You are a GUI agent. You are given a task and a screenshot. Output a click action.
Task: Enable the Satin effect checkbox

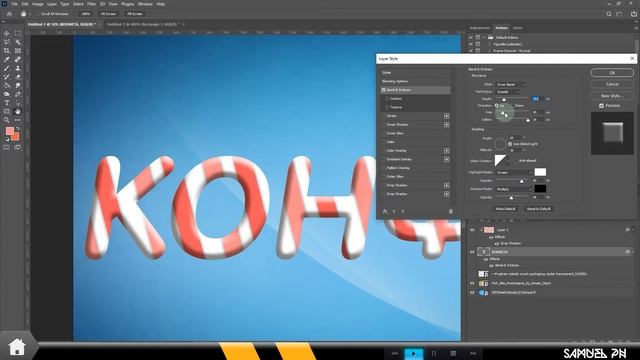tap(384, 142)
